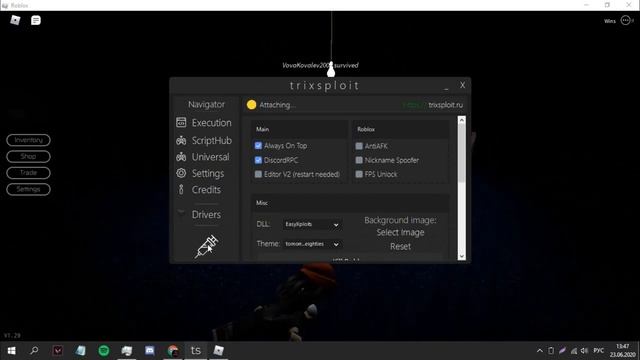This screenshot has height=360, width=640.
Task: Enable AntiAFK checkbox
Action: pos(359,146)
